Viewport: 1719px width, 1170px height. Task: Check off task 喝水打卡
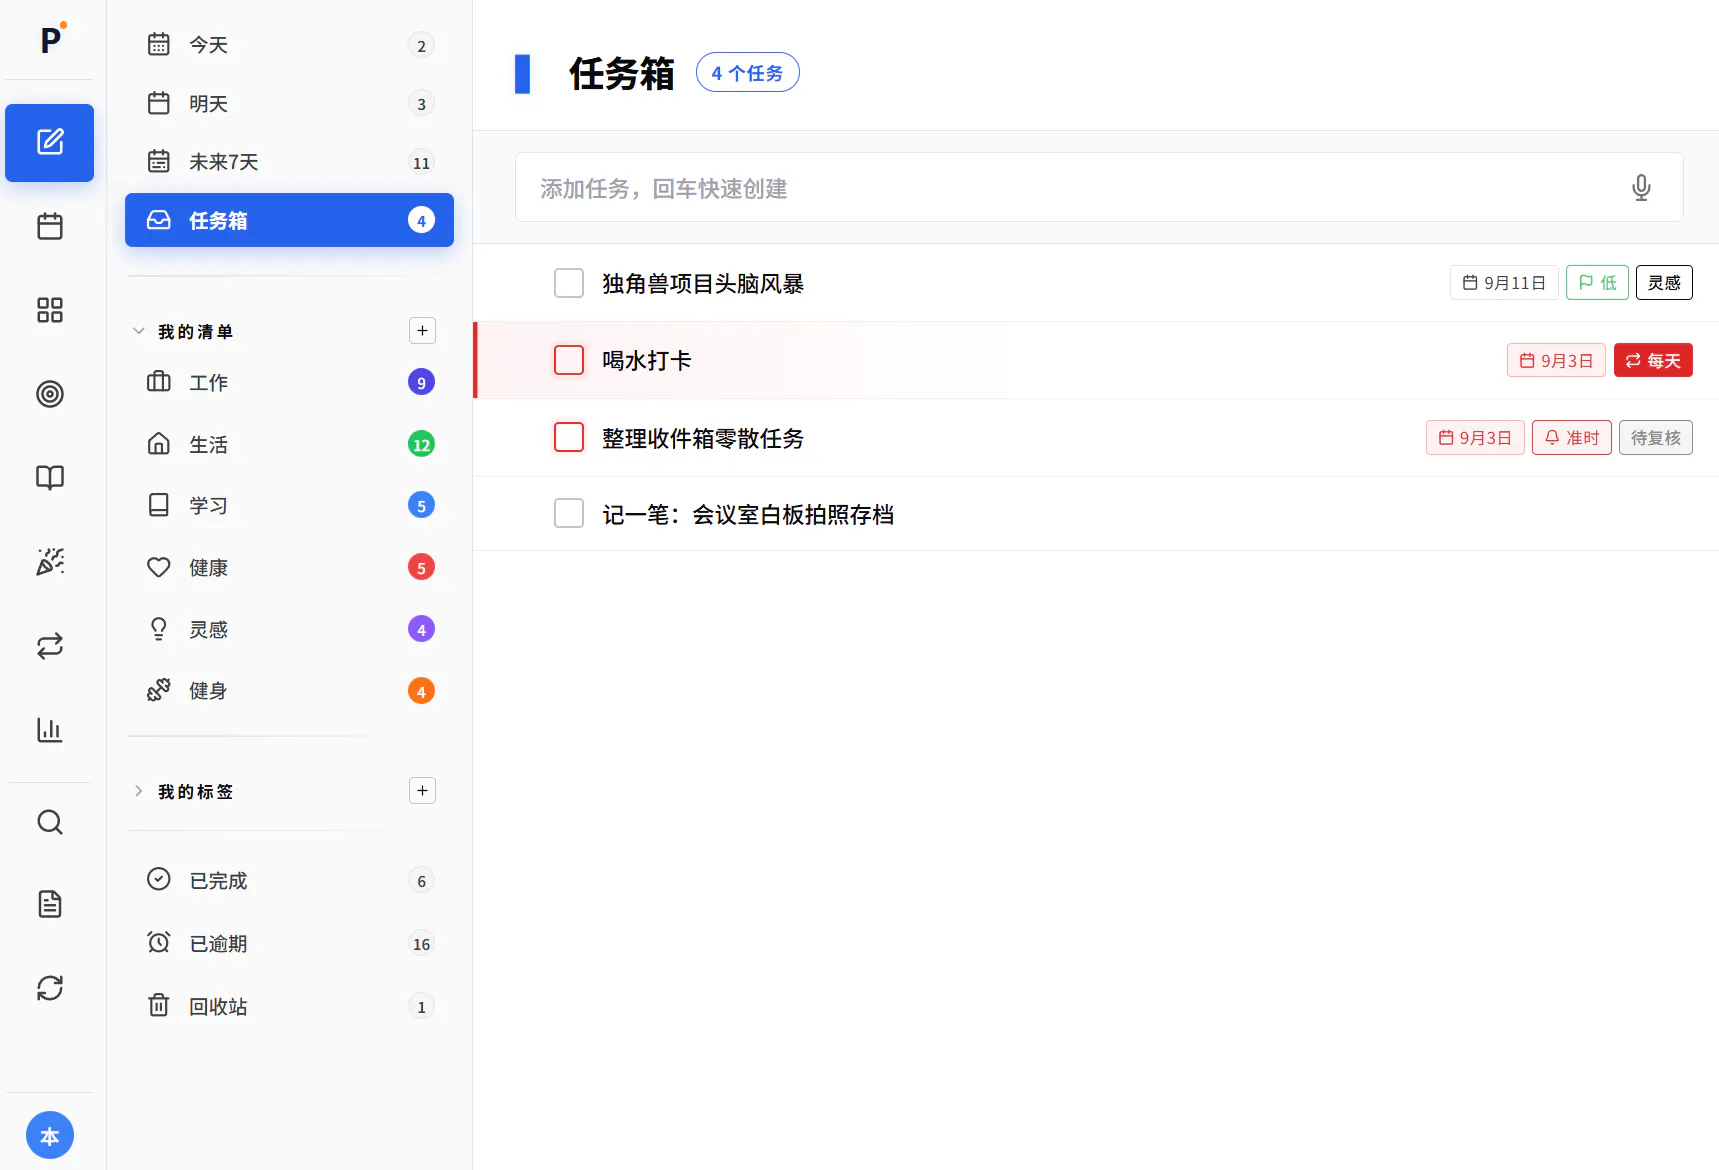(x=569, y=360)
